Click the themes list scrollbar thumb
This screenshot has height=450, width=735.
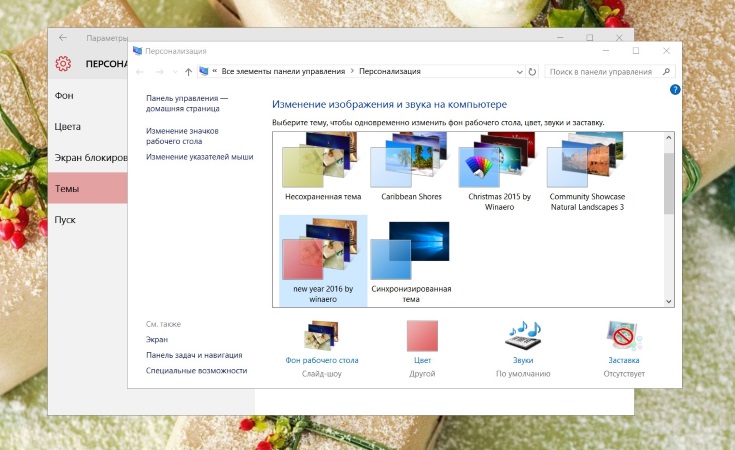668,183
